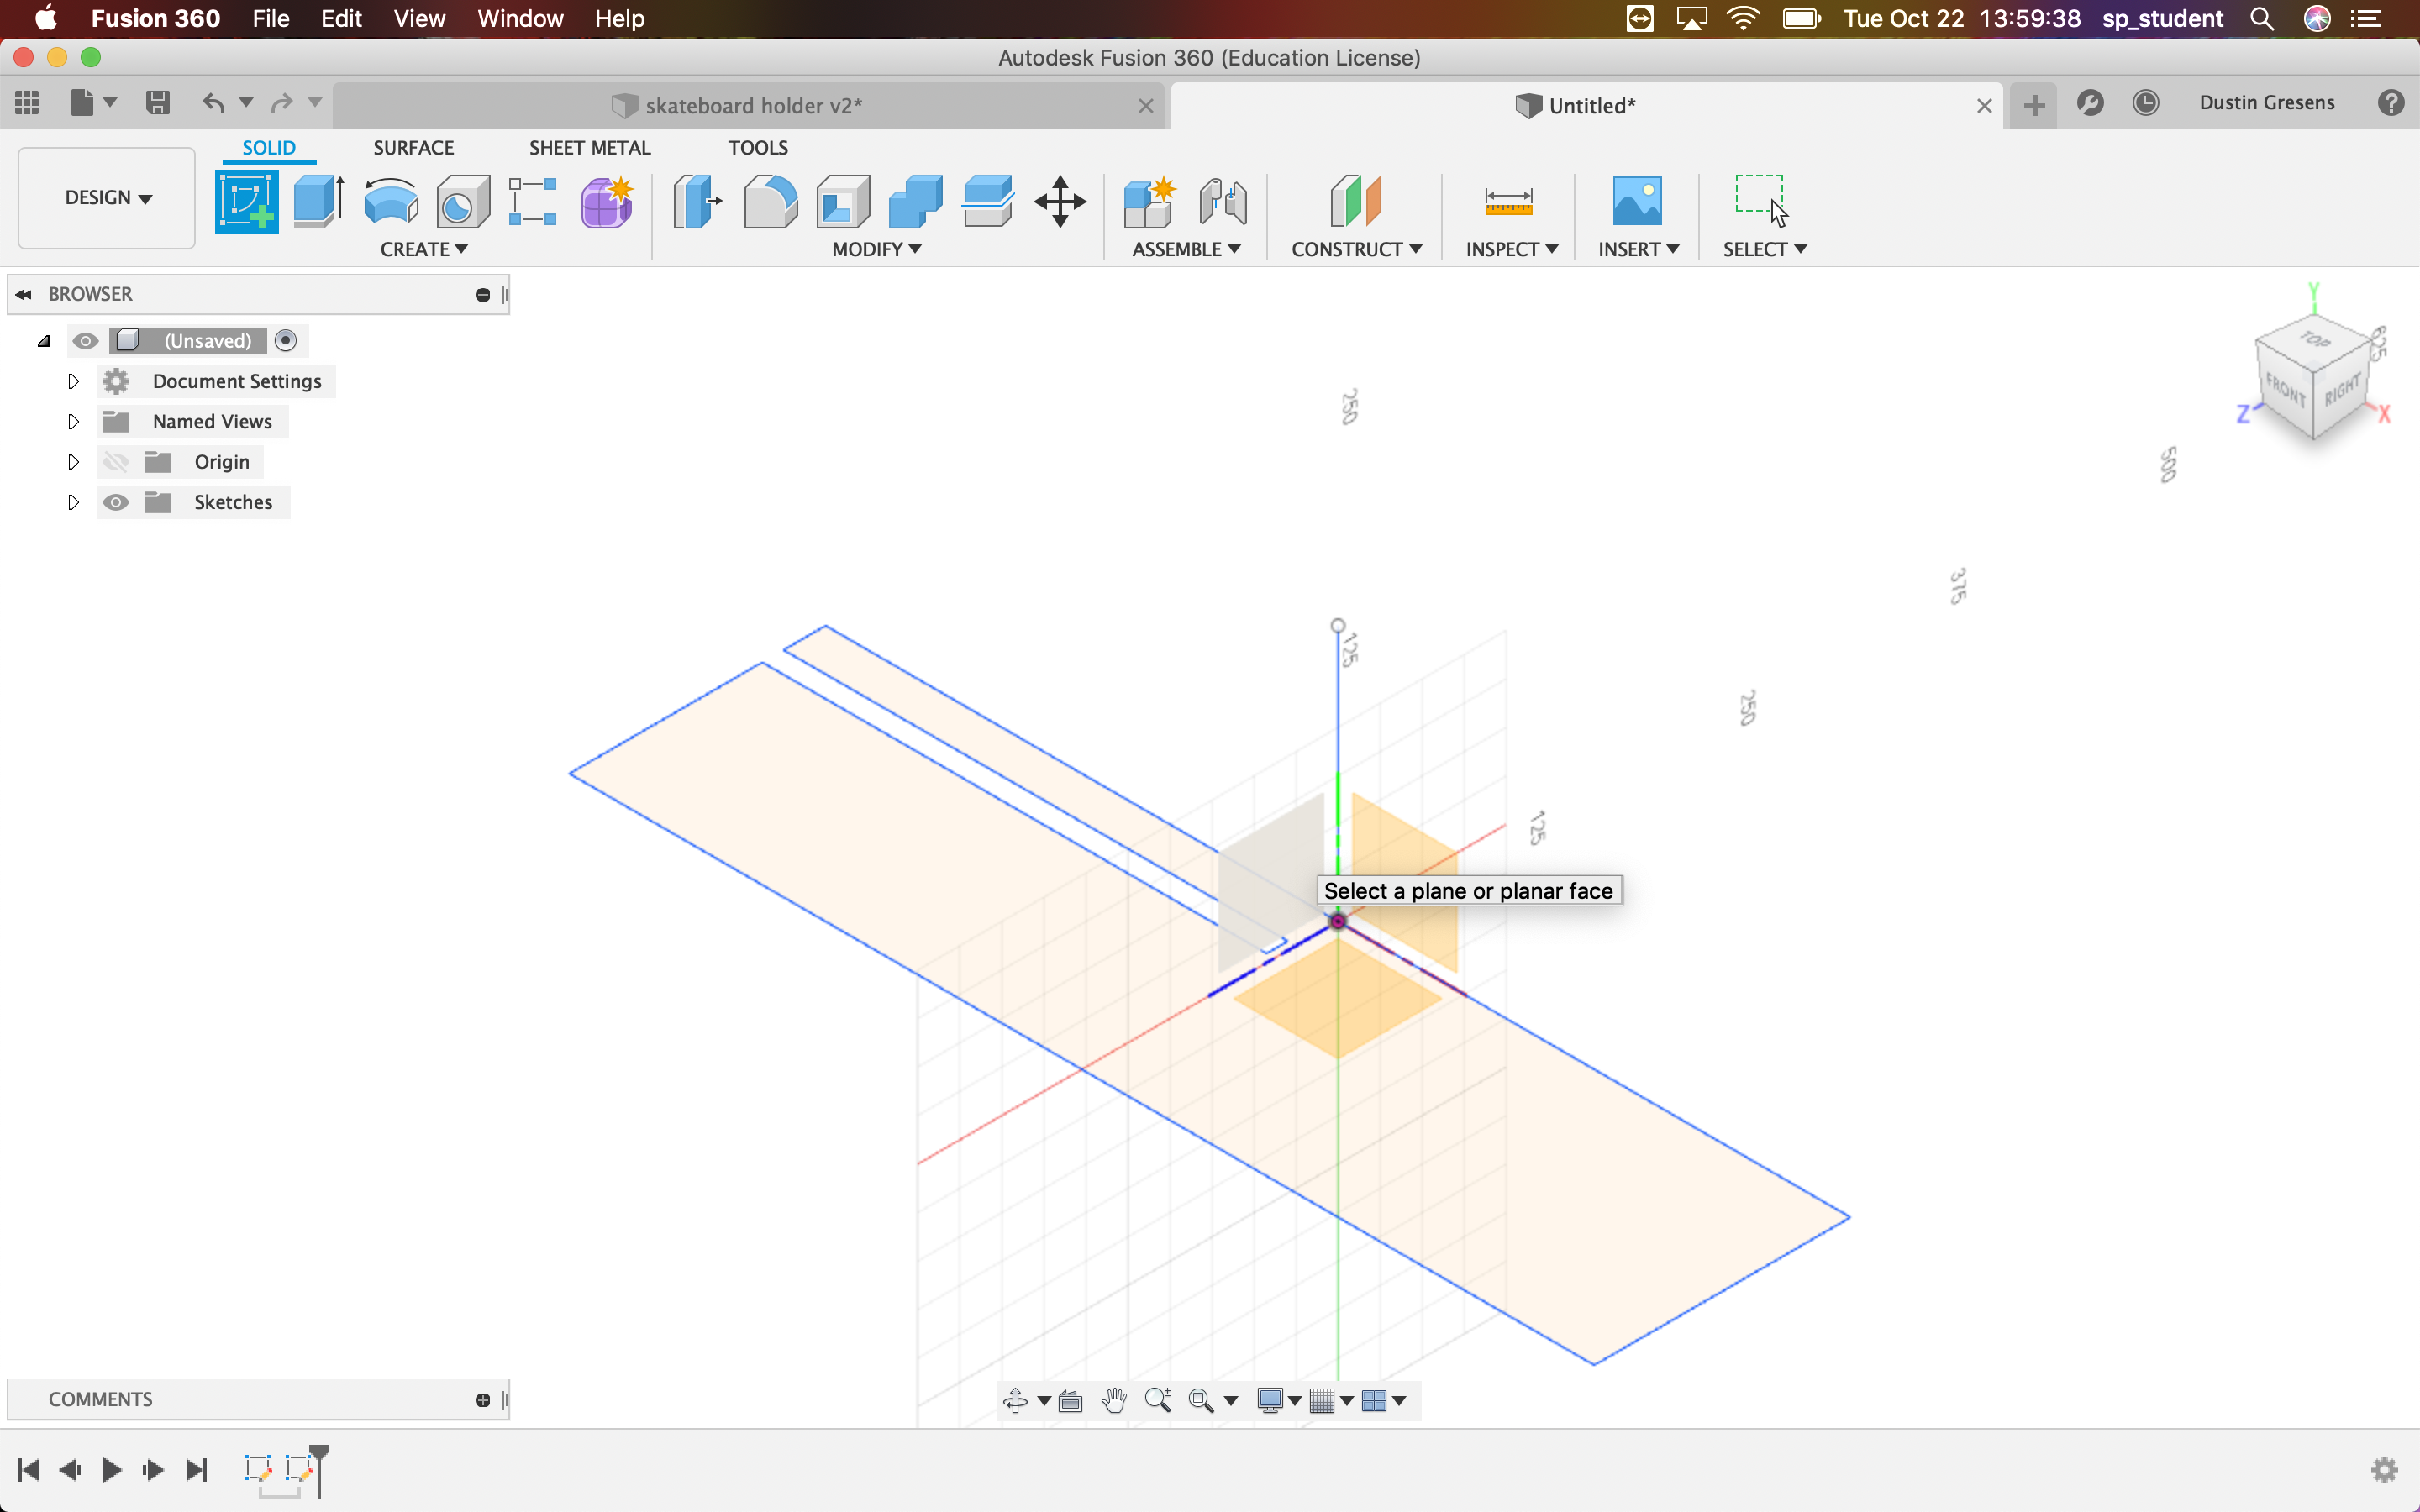The image size is (2420, 1512).
Task: Toggle visibility of Origin folder
Action: point(113,459)
